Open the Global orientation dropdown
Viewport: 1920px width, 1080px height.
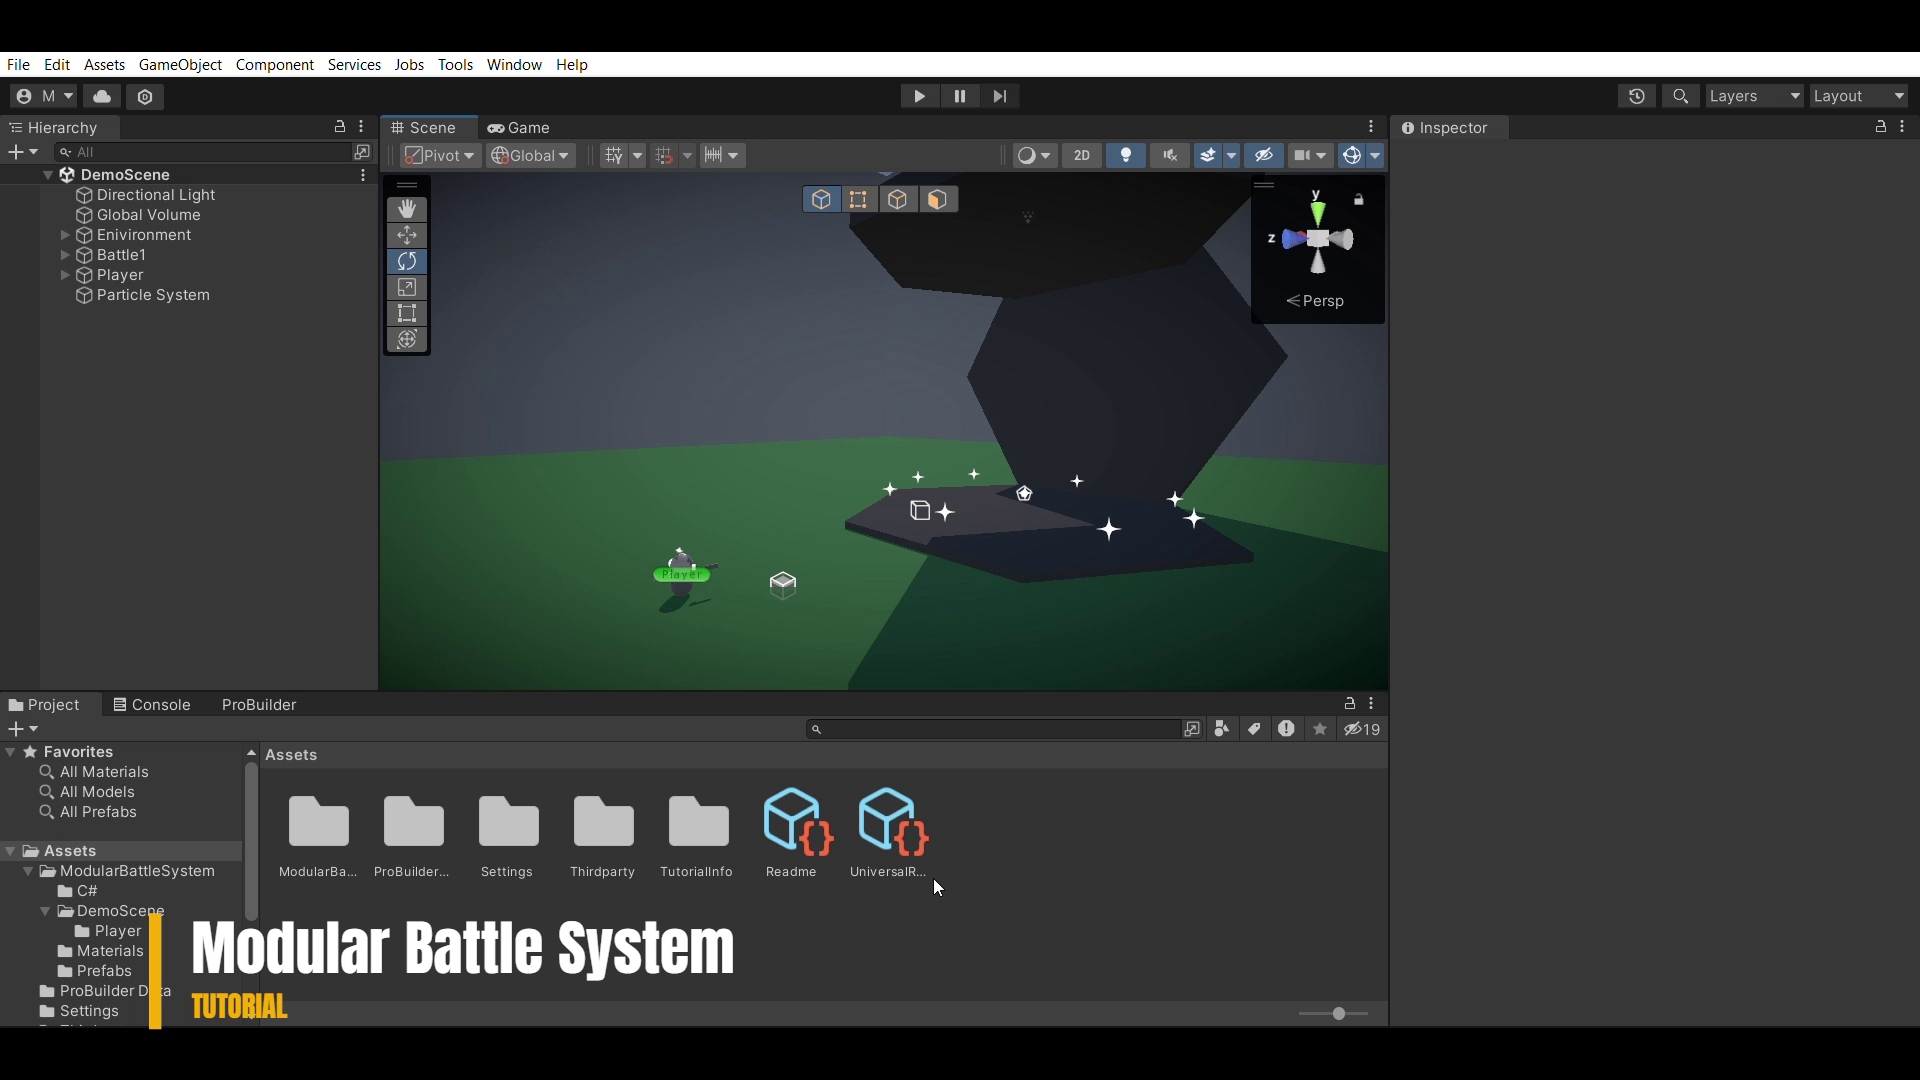[530, 155]
